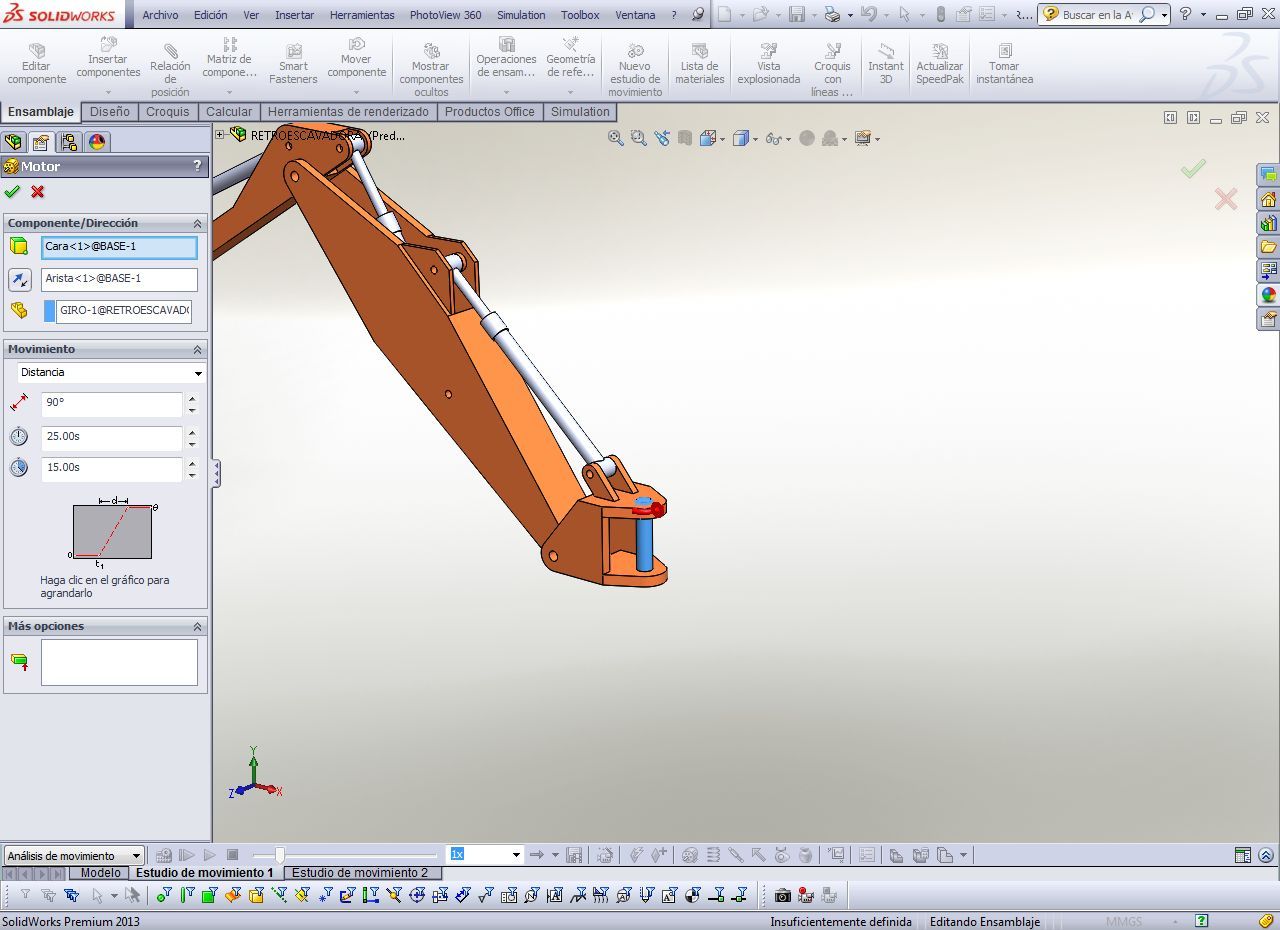Select Relación de posición tool

(170, 70)
